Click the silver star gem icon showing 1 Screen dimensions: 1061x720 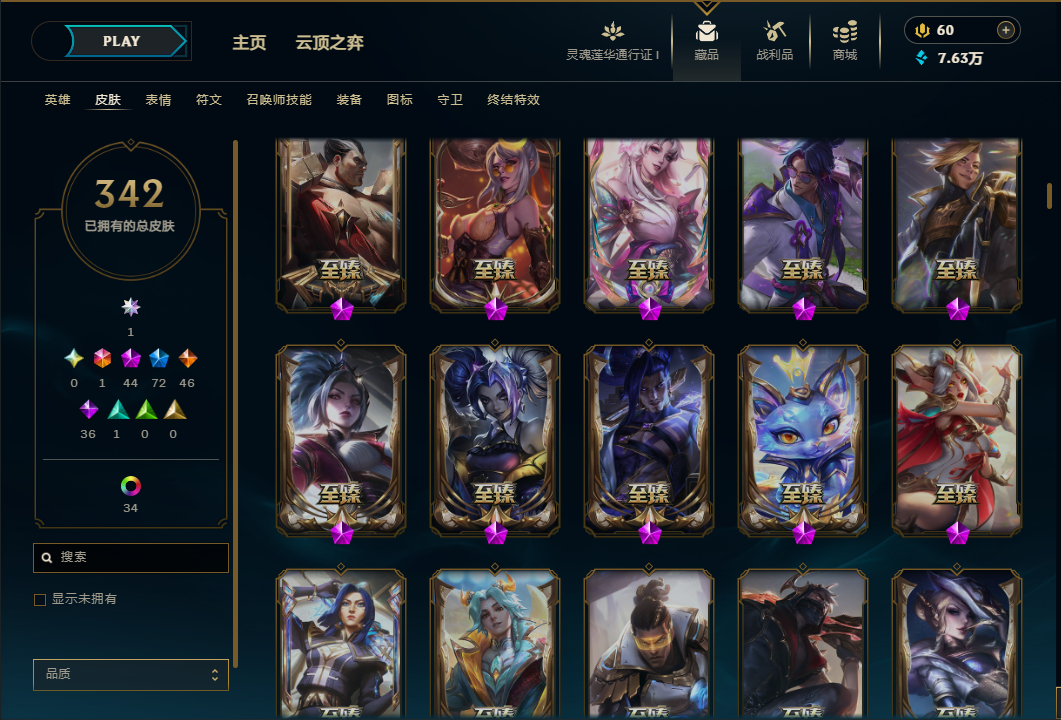131,307
